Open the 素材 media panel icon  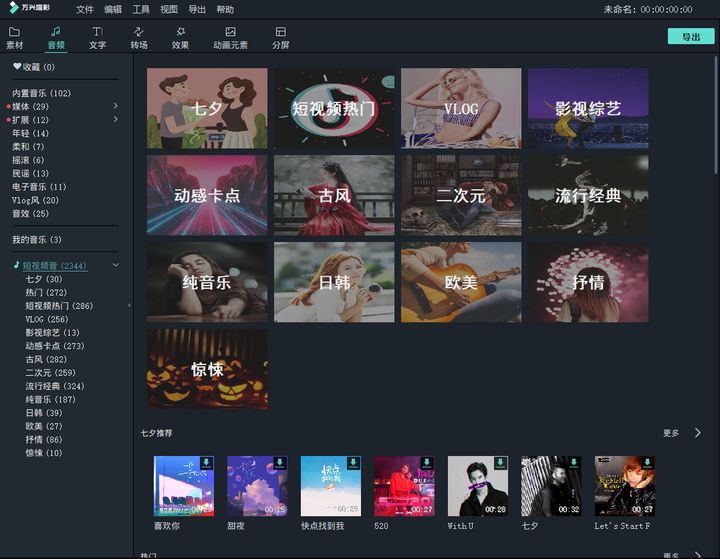point(14,32)
